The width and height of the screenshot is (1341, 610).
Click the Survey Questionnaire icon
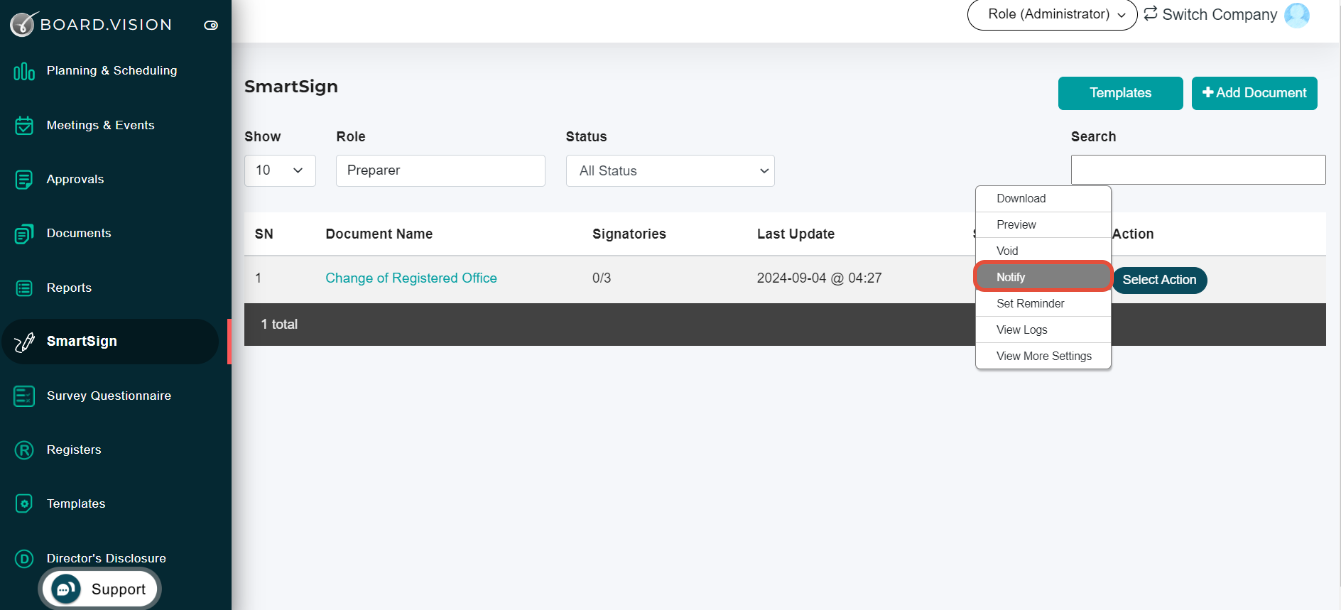24,396
